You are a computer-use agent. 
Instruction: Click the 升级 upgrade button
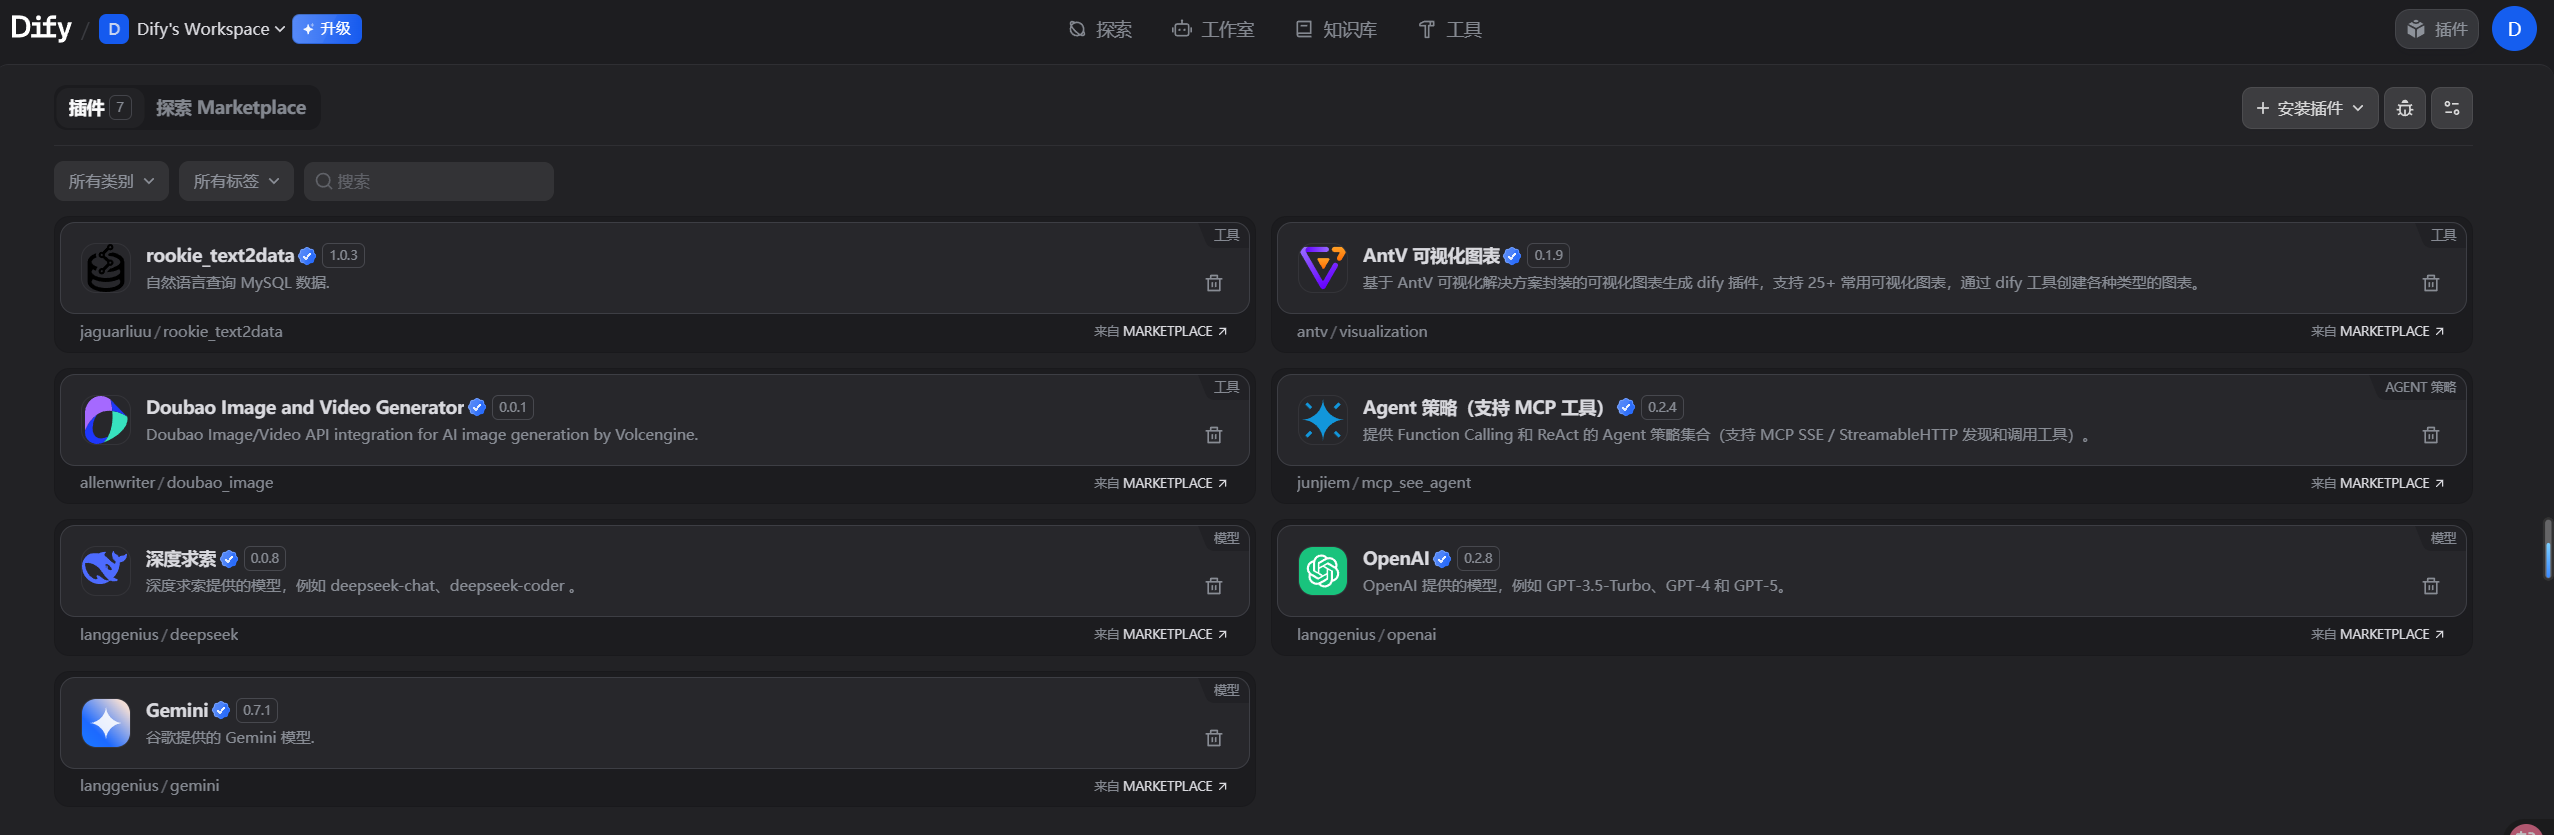tap(327, 29)
